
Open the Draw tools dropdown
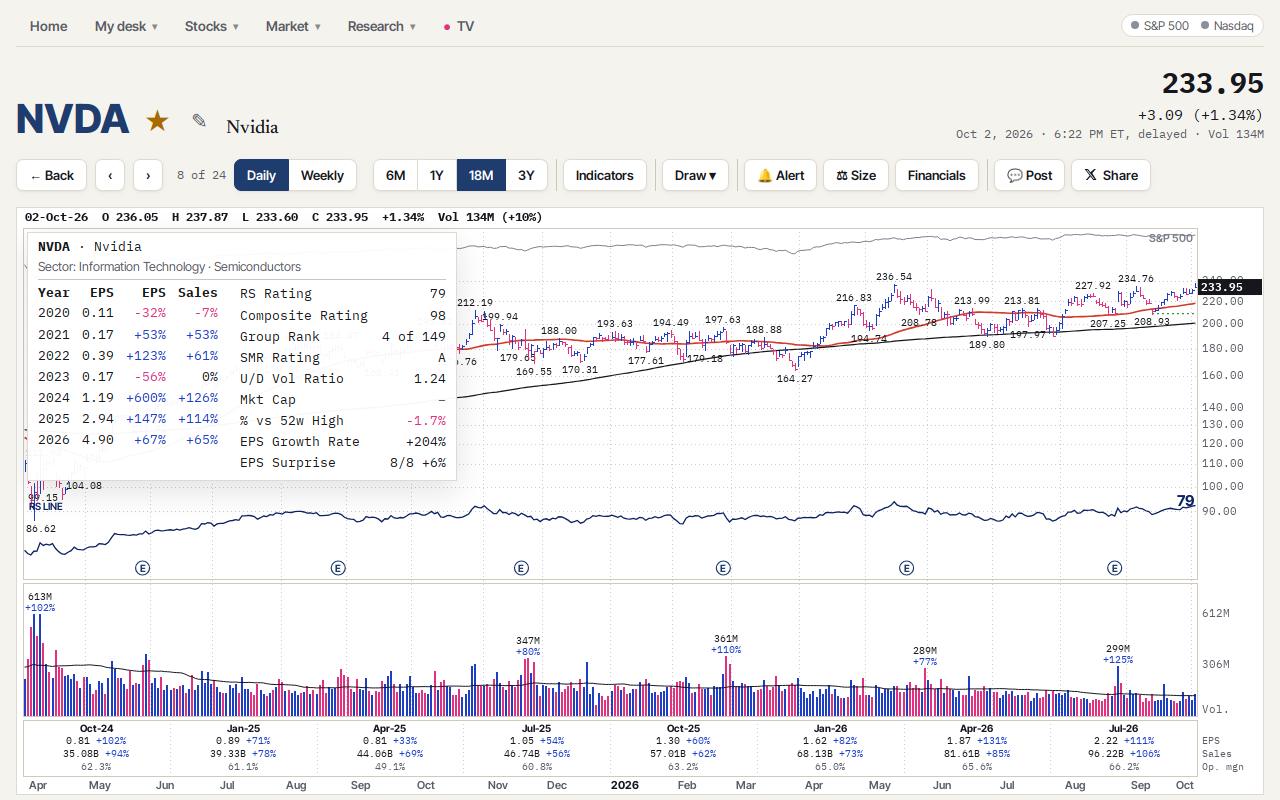click(x=695, y=175)
